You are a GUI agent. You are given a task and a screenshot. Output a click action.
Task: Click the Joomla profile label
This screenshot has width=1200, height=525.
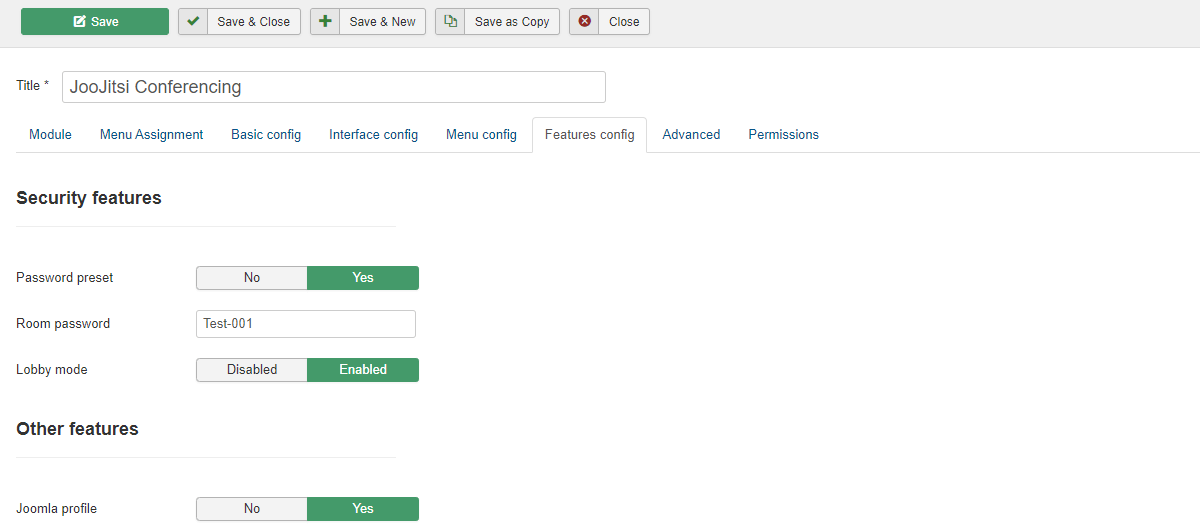click(x=57, y=509)
